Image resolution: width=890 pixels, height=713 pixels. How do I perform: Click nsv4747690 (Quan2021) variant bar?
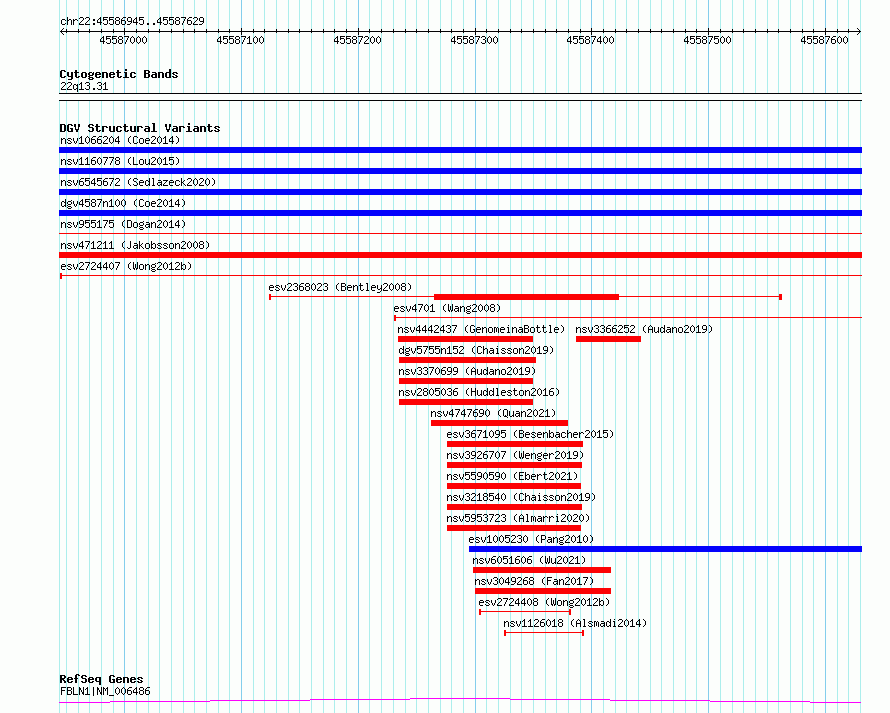pos(499,423)
